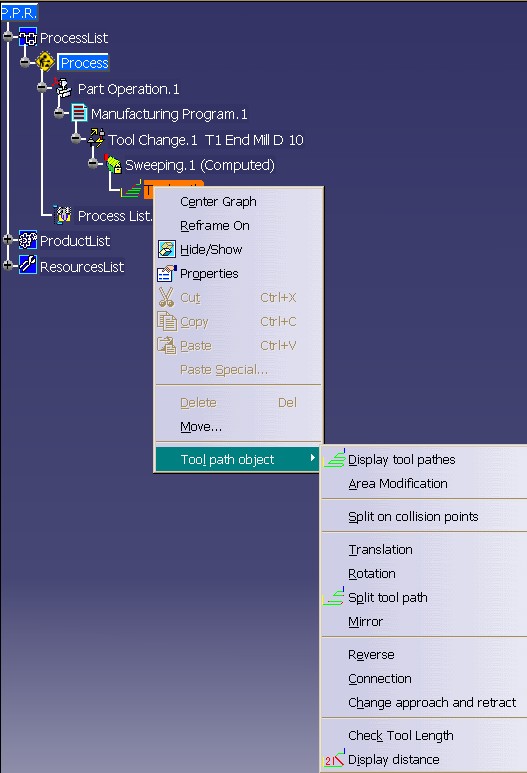This screenshot has height=773, width=527.
Task: Expand the ProductList tree node
Action: tap(7, 239)
